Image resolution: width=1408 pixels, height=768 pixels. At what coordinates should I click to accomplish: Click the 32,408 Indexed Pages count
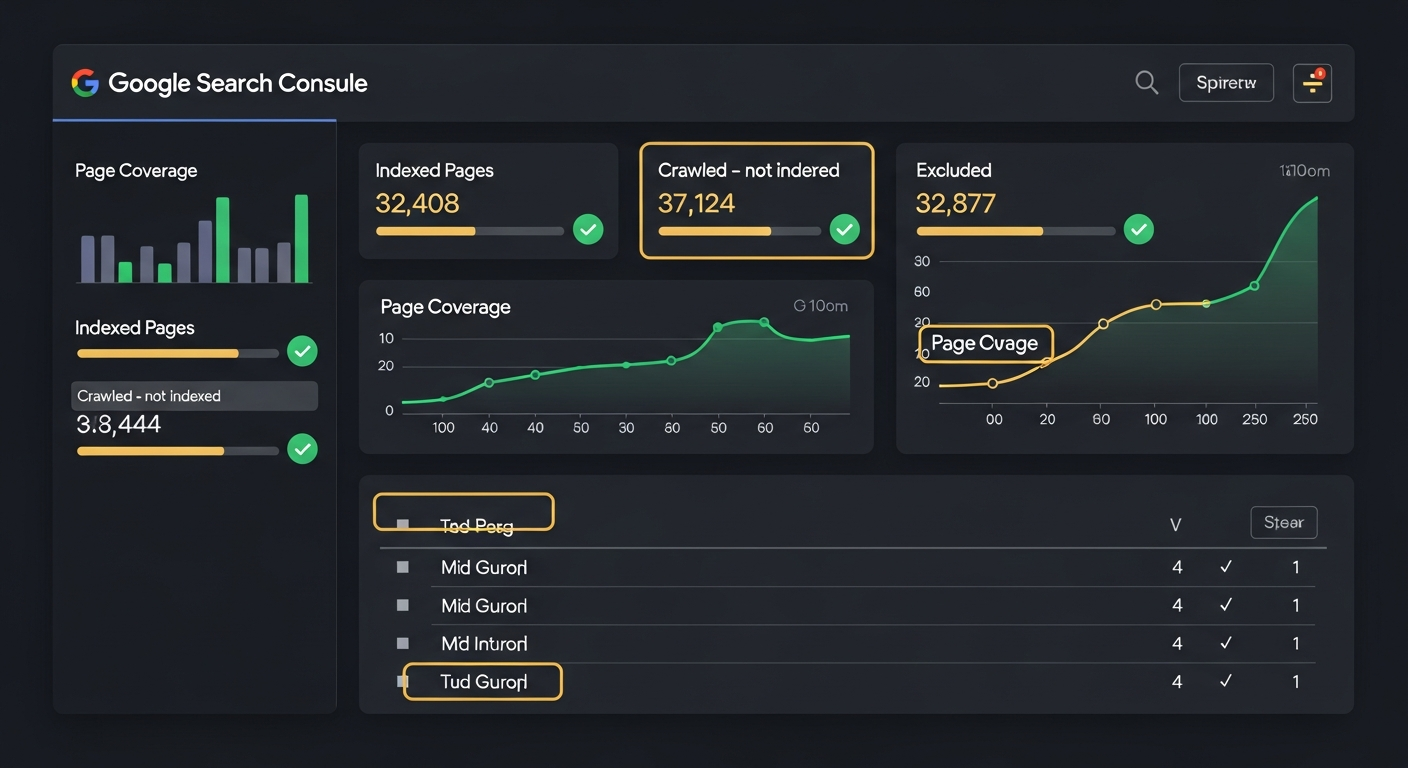(x=417, y=204)
